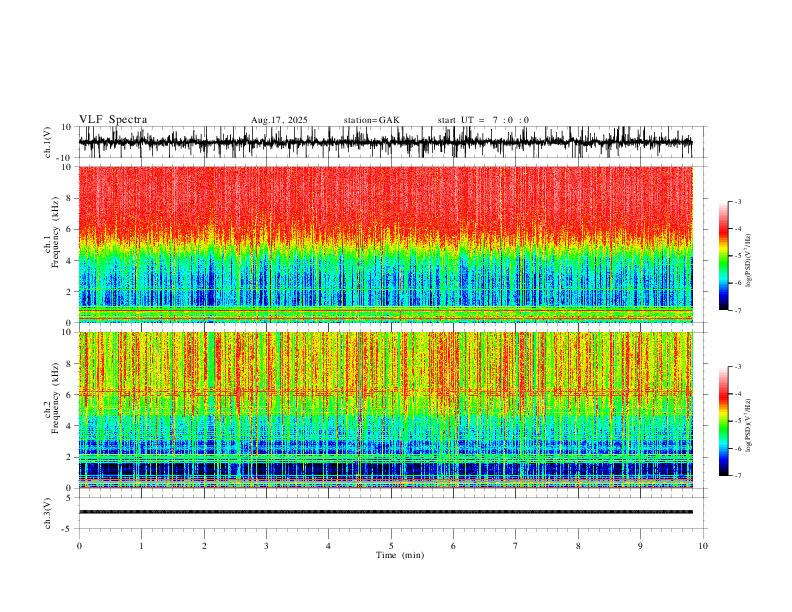Click time axis tick label "7"
Viewport: 792px width, 612px height.
coord(516,546)
